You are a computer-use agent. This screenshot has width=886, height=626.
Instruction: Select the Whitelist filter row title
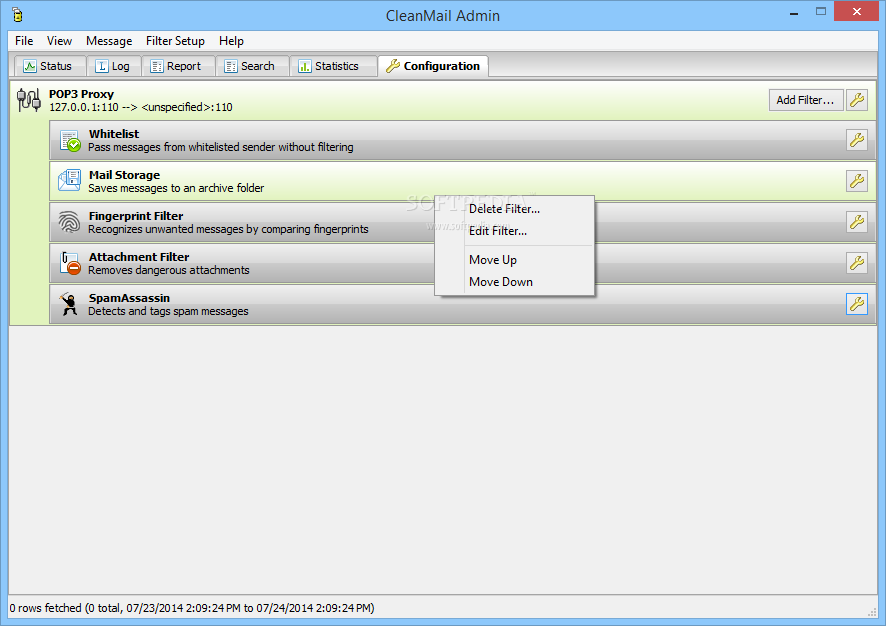pyautogui.click(x=114, y=134)
